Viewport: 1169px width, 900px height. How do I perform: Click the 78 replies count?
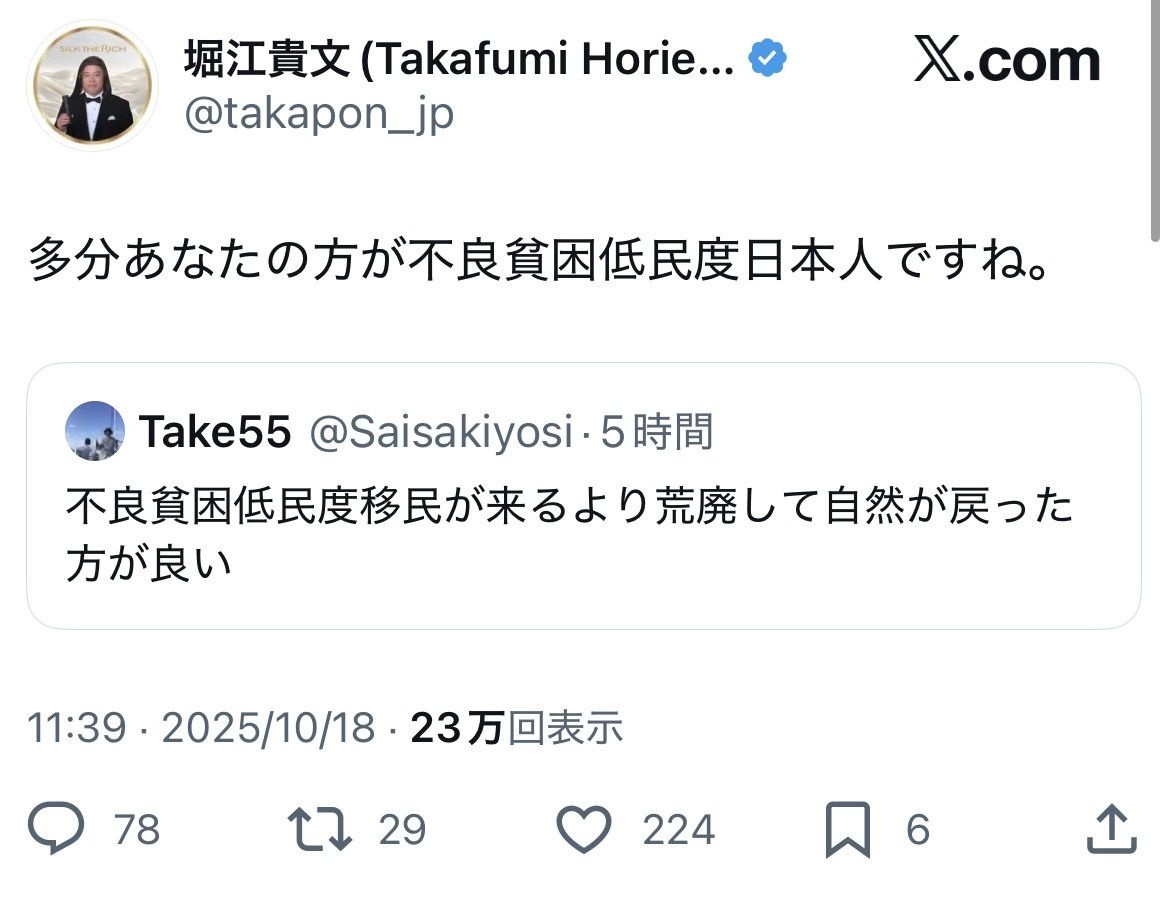pos(137,830)
